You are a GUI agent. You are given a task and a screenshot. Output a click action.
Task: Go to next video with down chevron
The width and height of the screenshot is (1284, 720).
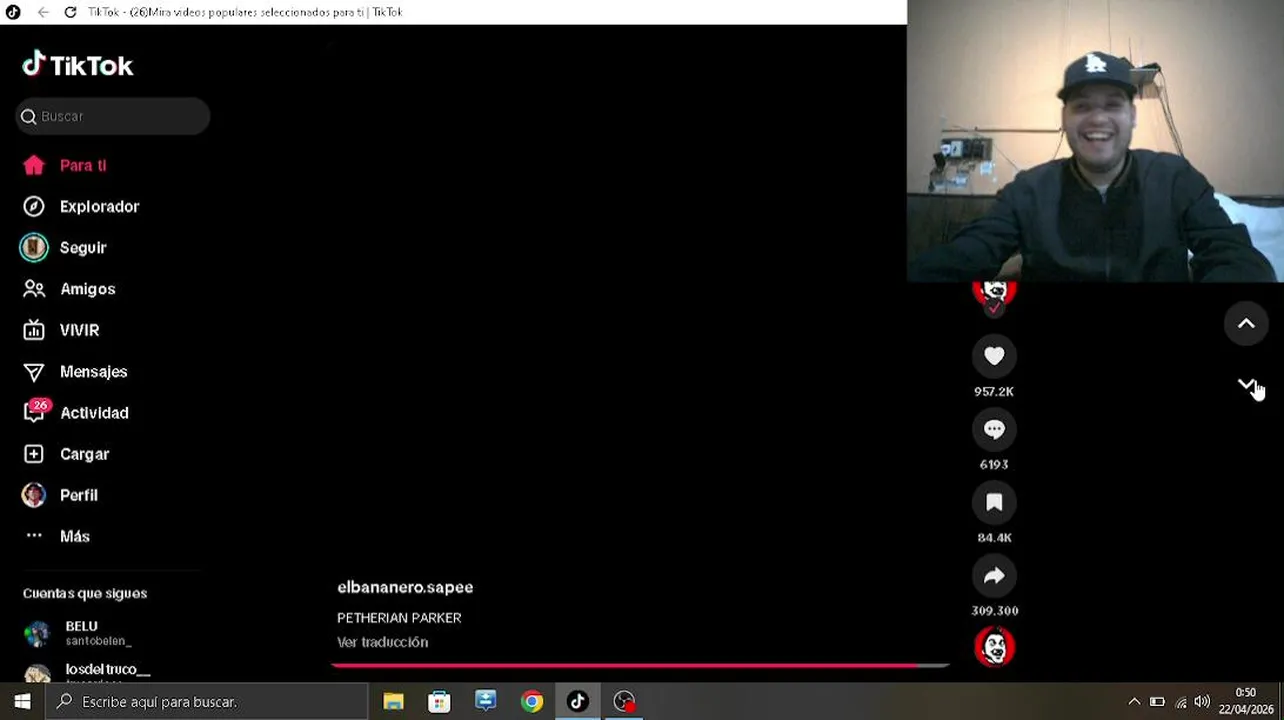coord(1246,385)
